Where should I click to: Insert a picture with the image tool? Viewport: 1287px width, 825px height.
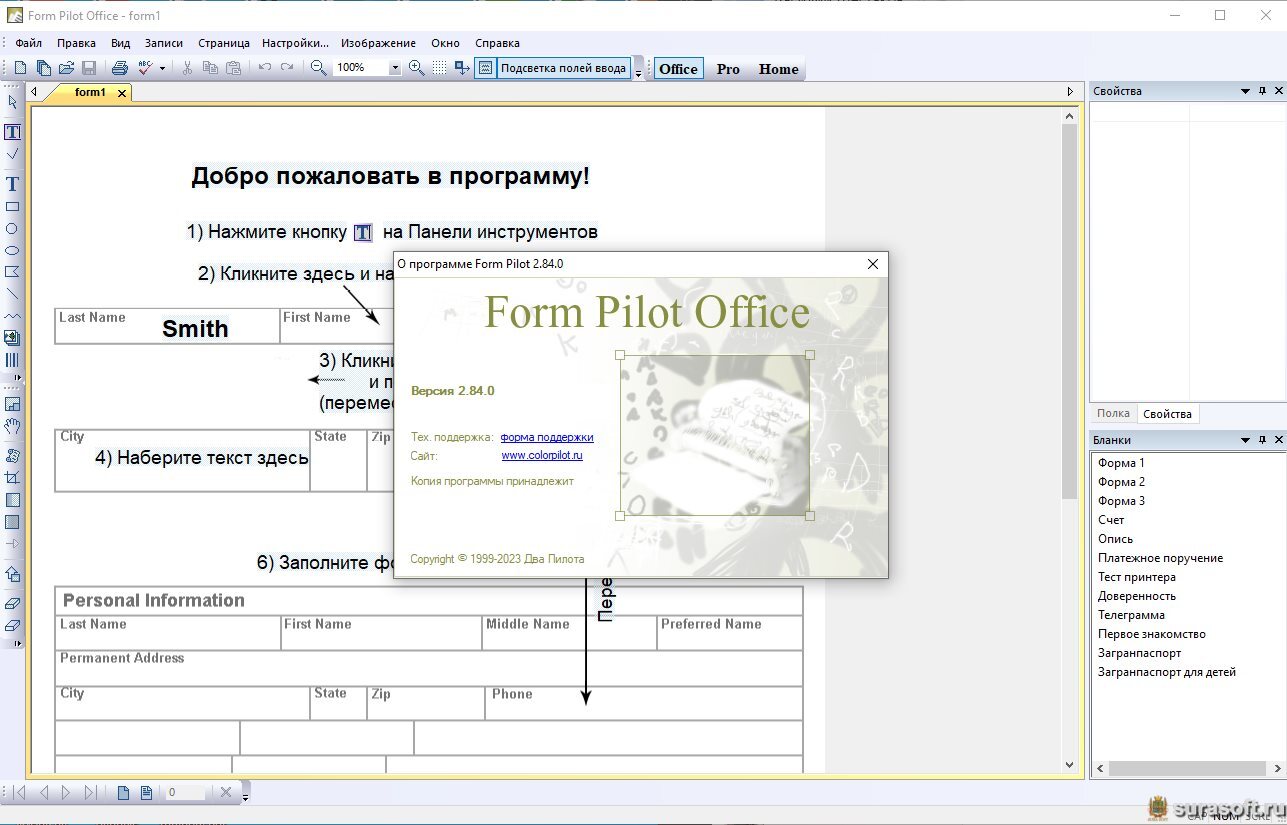pos(12,338)
